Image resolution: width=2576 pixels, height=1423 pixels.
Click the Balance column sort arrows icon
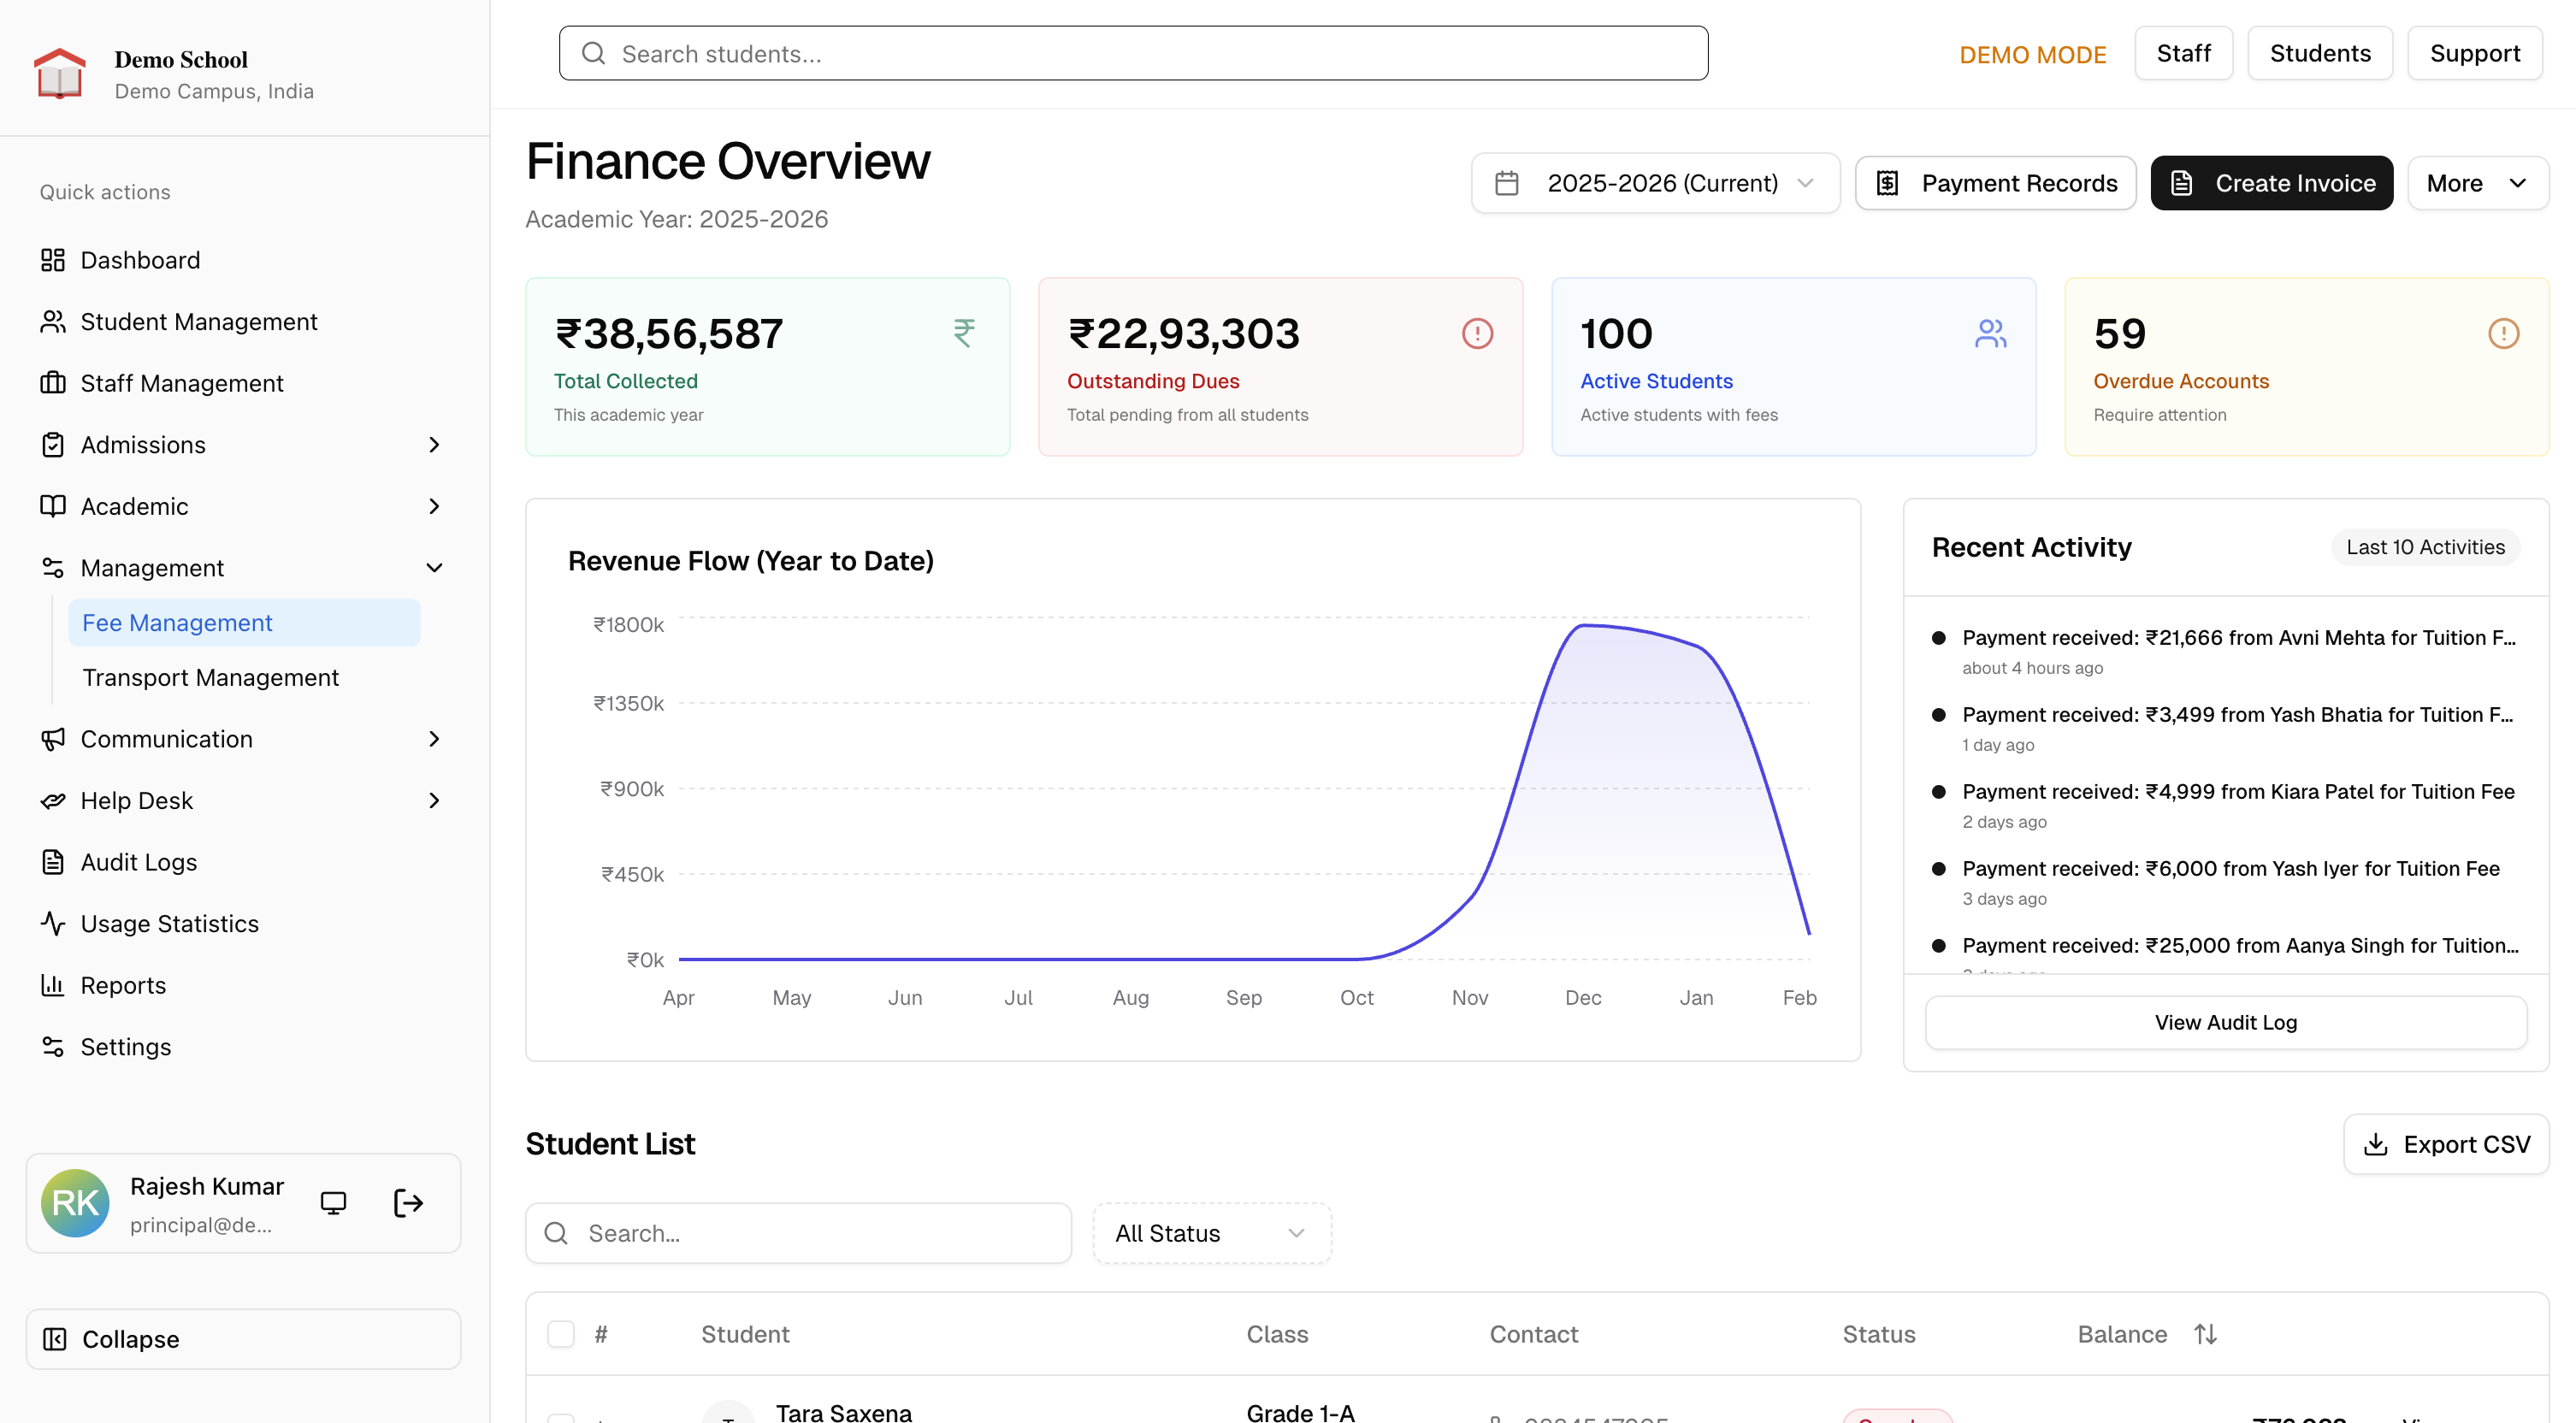click(2205, 1334)
